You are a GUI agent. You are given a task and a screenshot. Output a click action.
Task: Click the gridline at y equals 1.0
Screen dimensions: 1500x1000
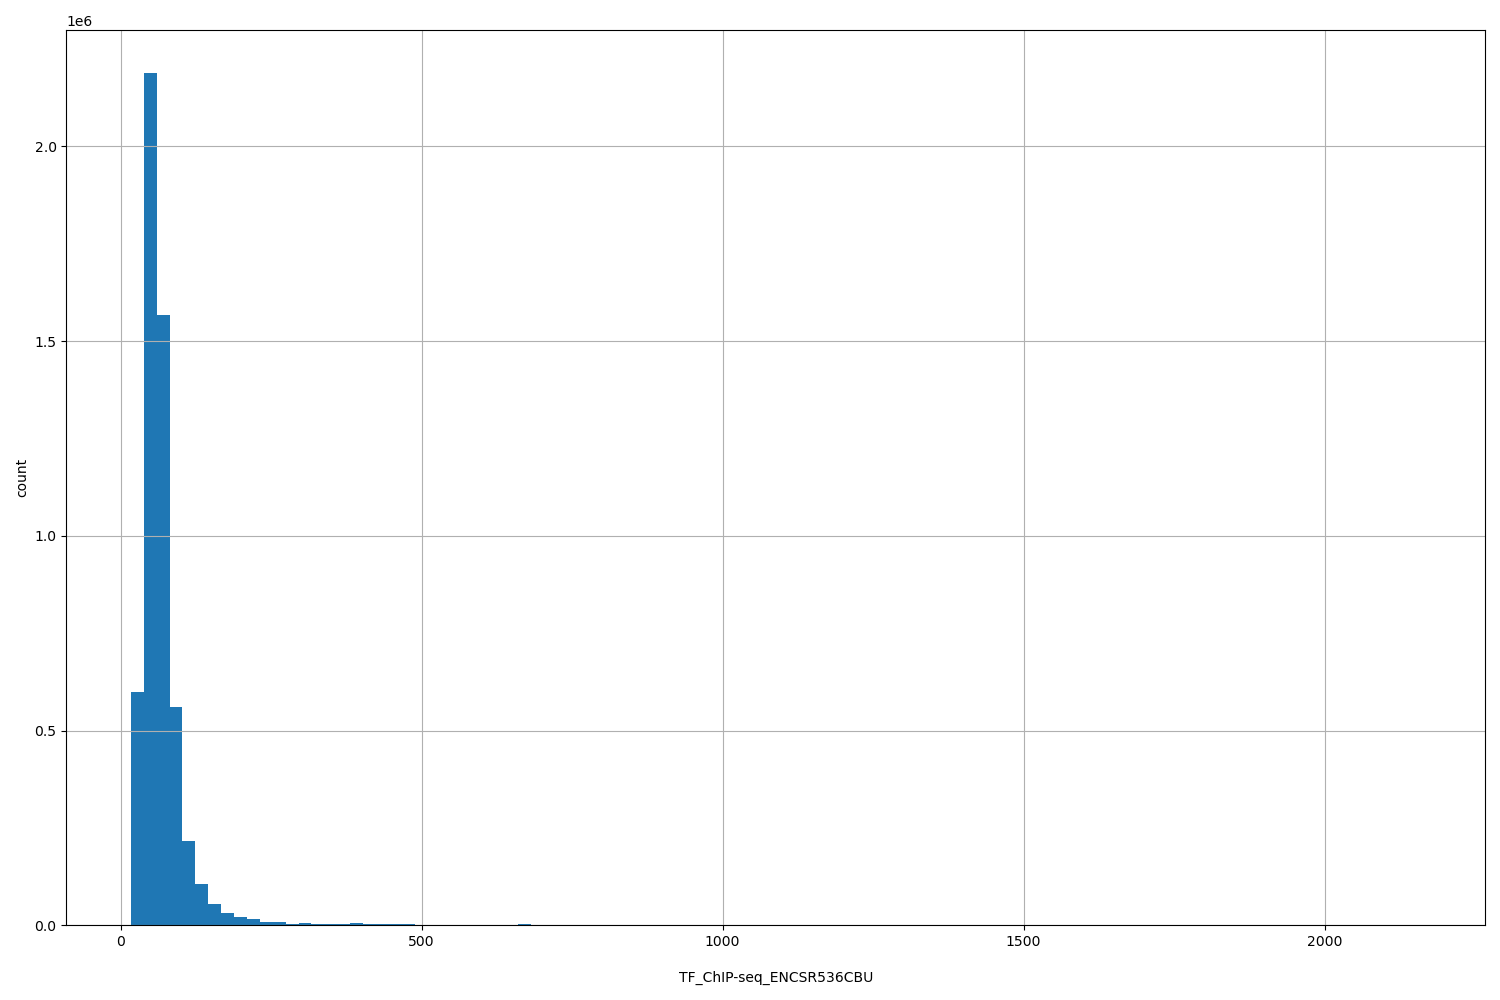tap(700, 536)
